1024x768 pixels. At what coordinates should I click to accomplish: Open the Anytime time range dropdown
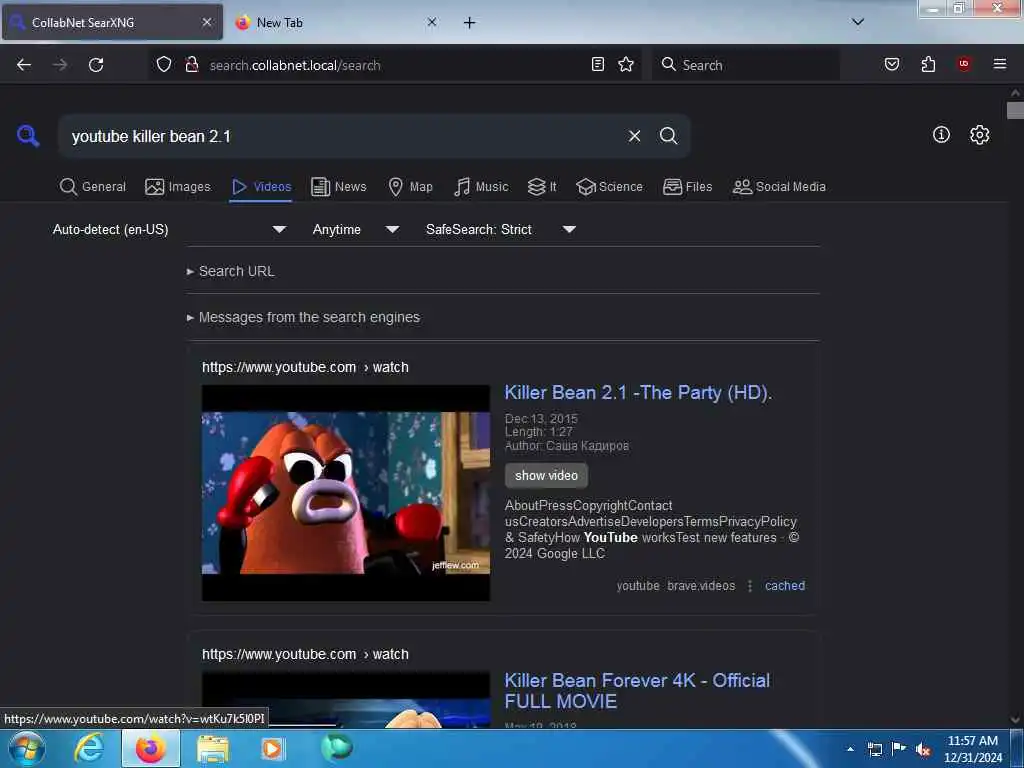tap(355, 229)
